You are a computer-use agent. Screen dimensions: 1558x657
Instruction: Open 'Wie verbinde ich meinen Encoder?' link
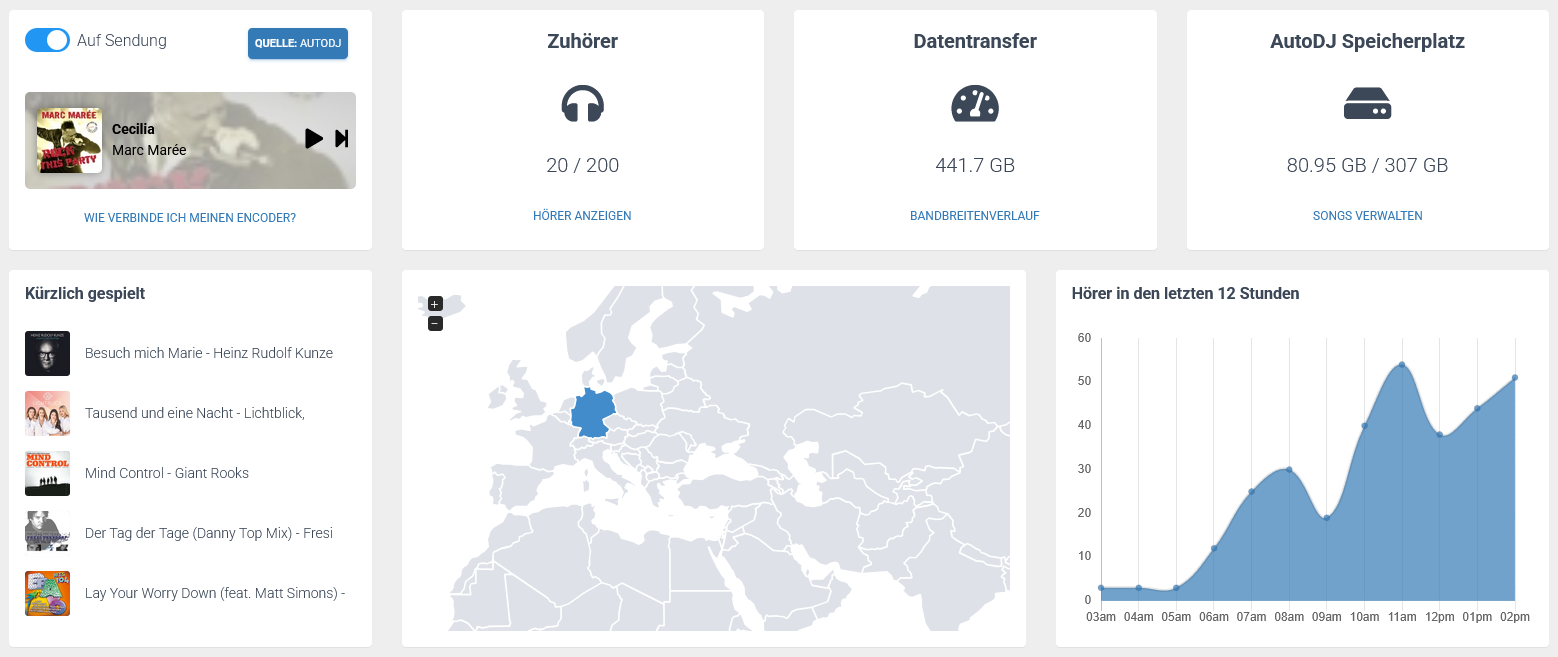pos(190,217)
